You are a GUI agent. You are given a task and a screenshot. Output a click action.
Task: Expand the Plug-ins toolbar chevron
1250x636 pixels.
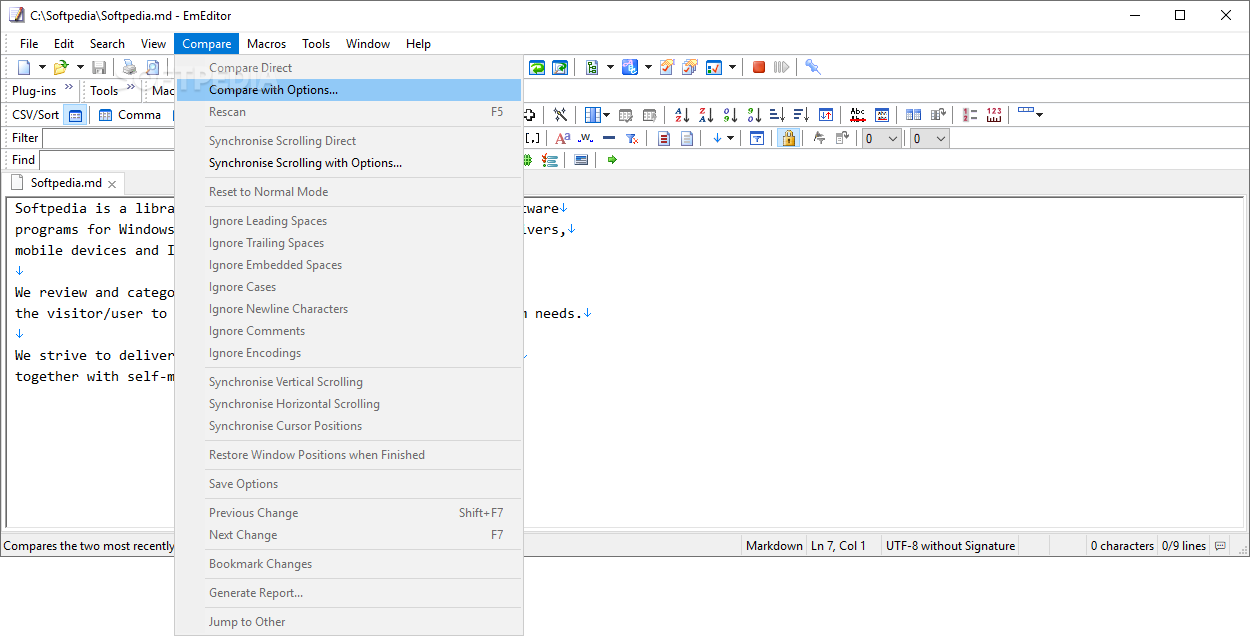tap(69, 89)
